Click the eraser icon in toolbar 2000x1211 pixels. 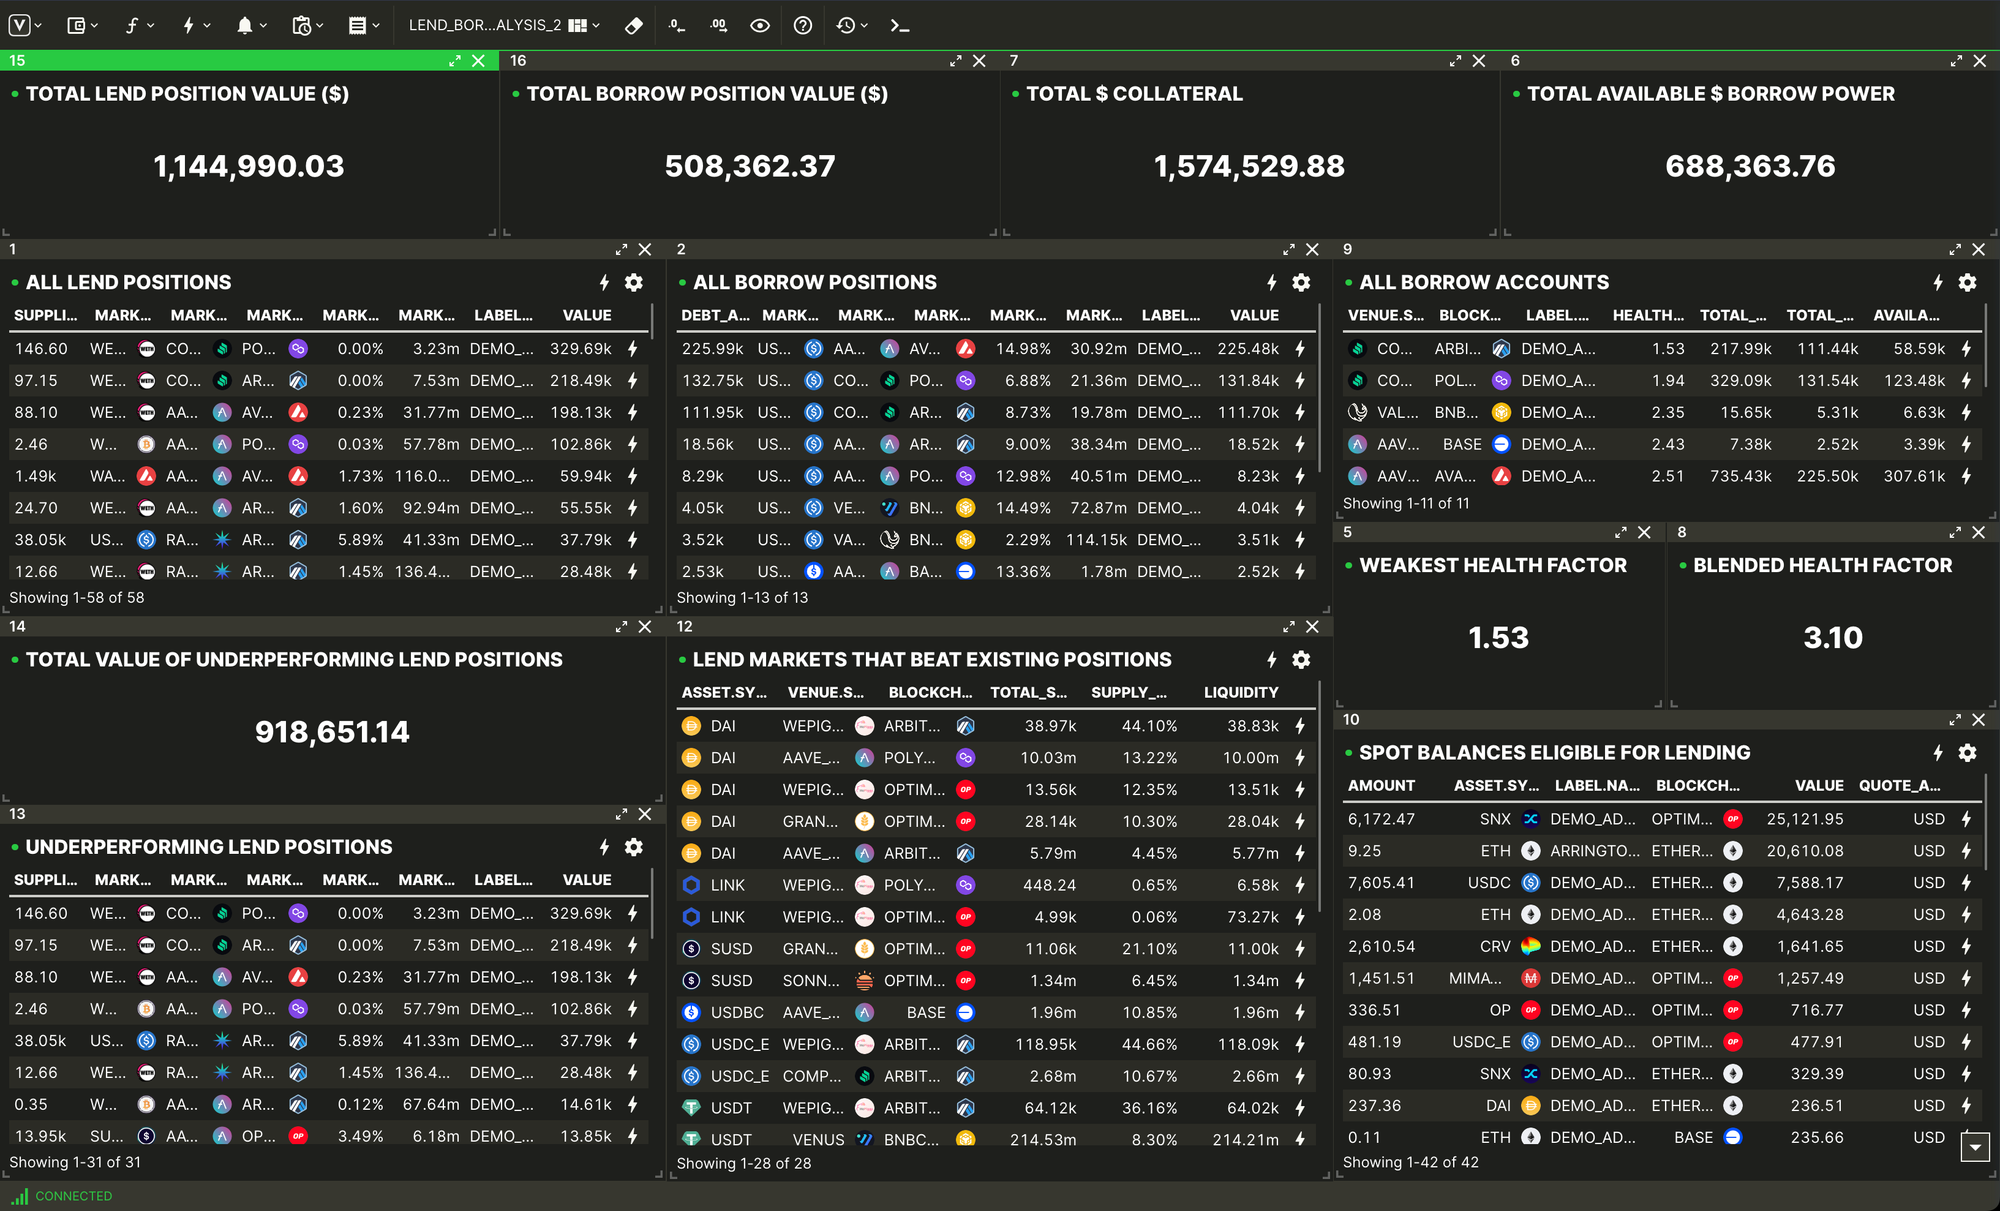pyautogui.click(x=633, y=26)
